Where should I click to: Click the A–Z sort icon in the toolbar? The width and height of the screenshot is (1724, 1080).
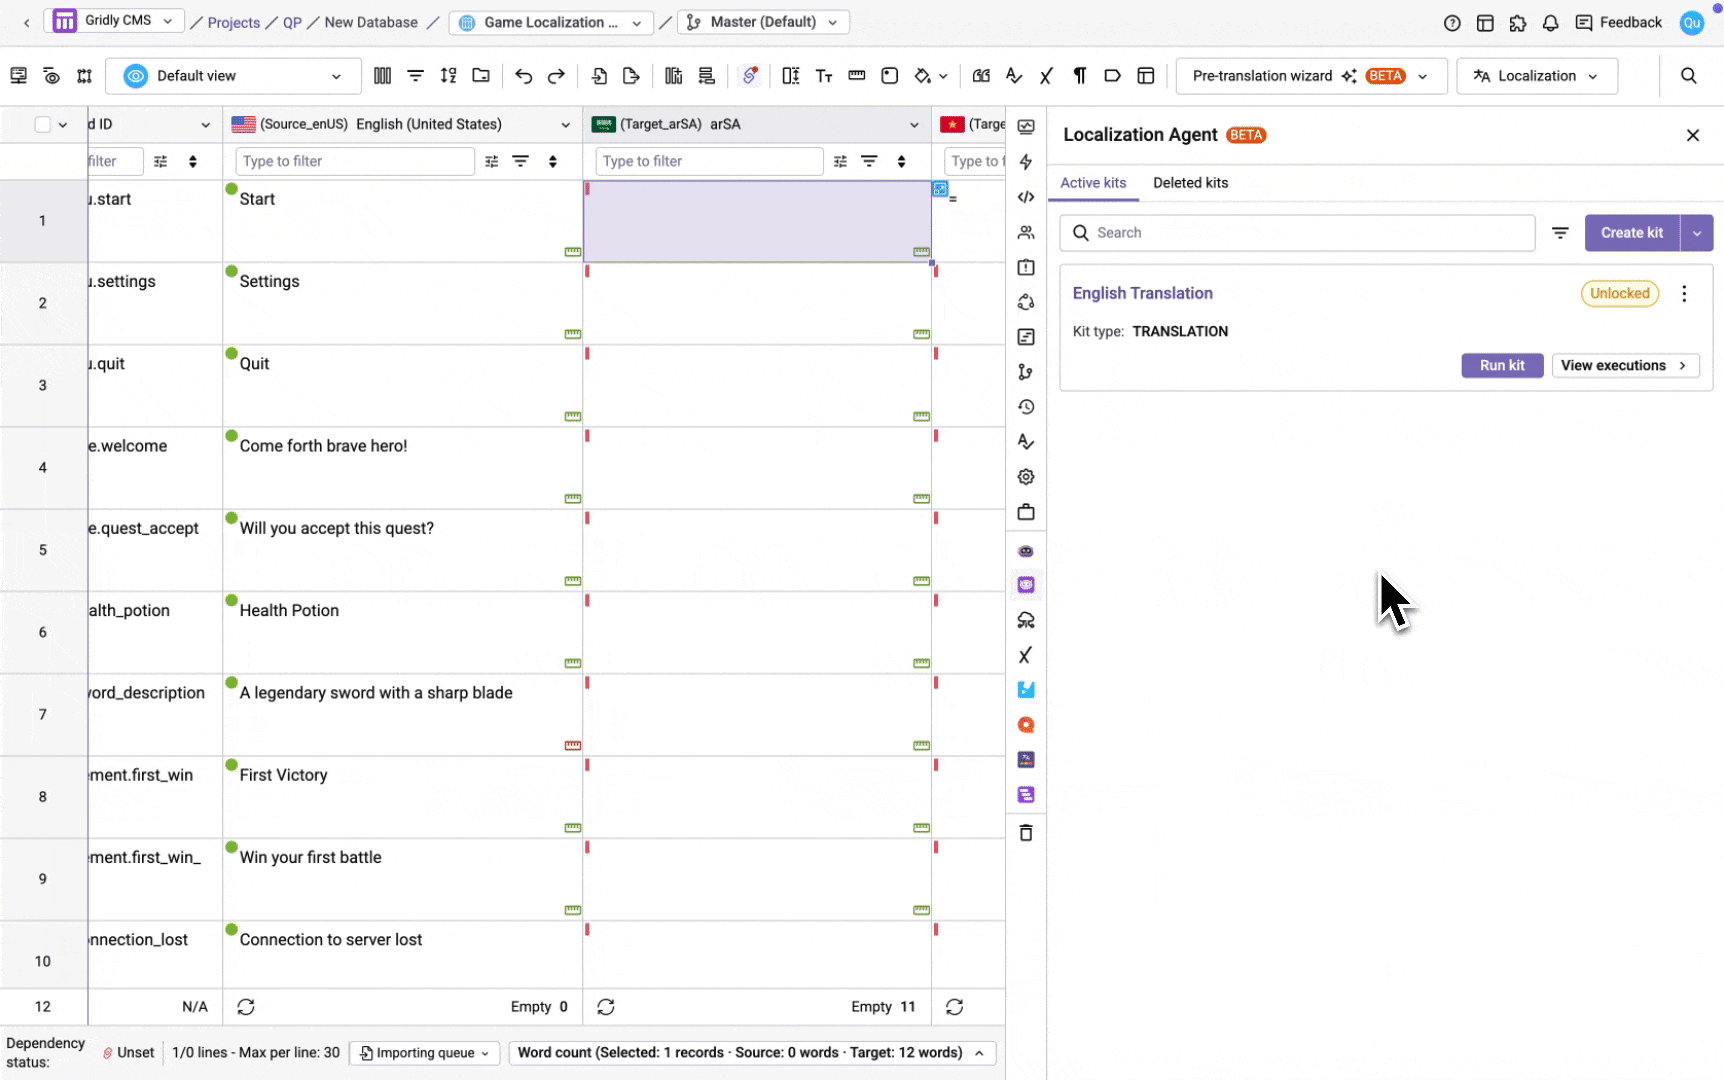click(449, 76)
